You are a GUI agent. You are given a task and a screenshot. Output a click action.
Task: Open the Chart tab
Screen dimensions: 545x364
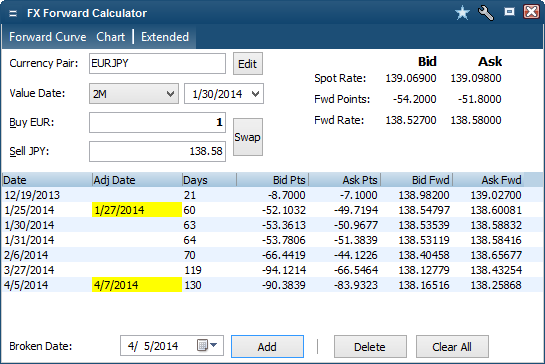pos(111,37)
